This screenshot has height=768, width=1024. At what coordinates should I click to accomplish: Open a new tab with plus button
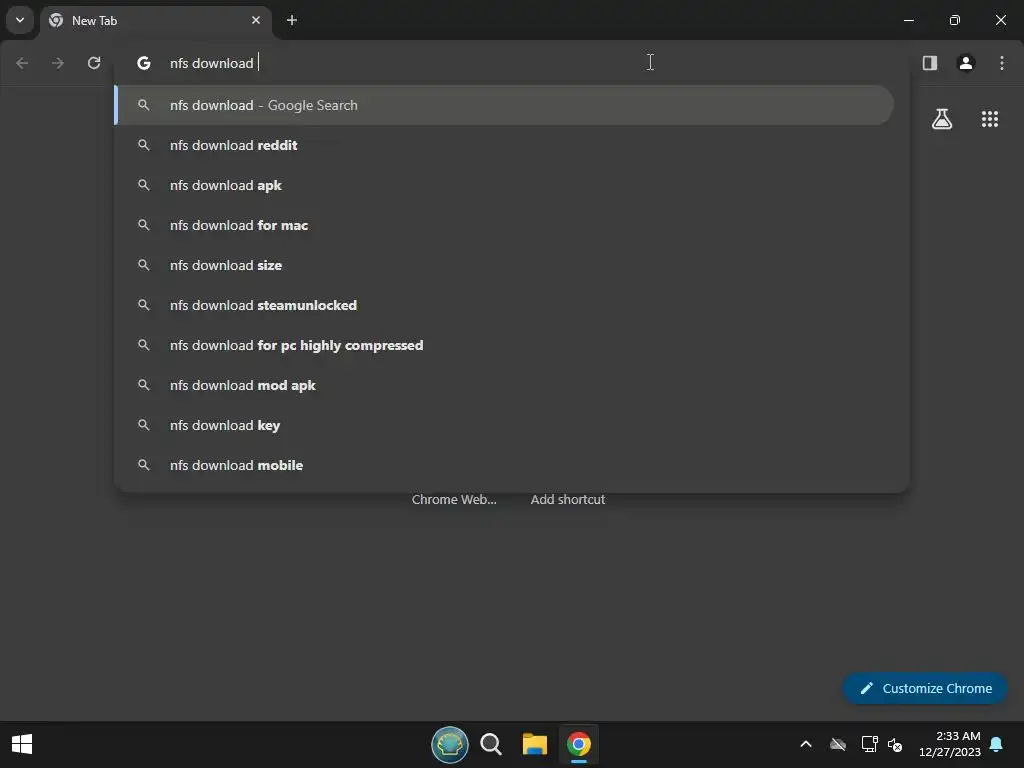coord(292,20)
